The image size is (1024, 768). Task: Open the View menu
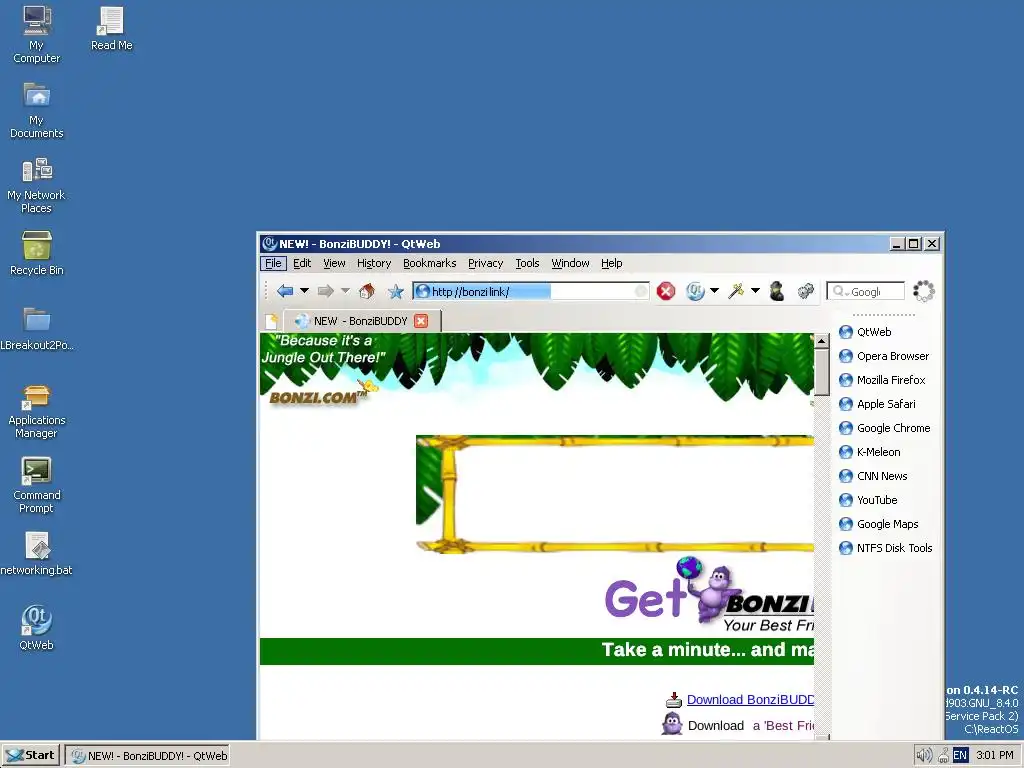(x=334, y=263)
